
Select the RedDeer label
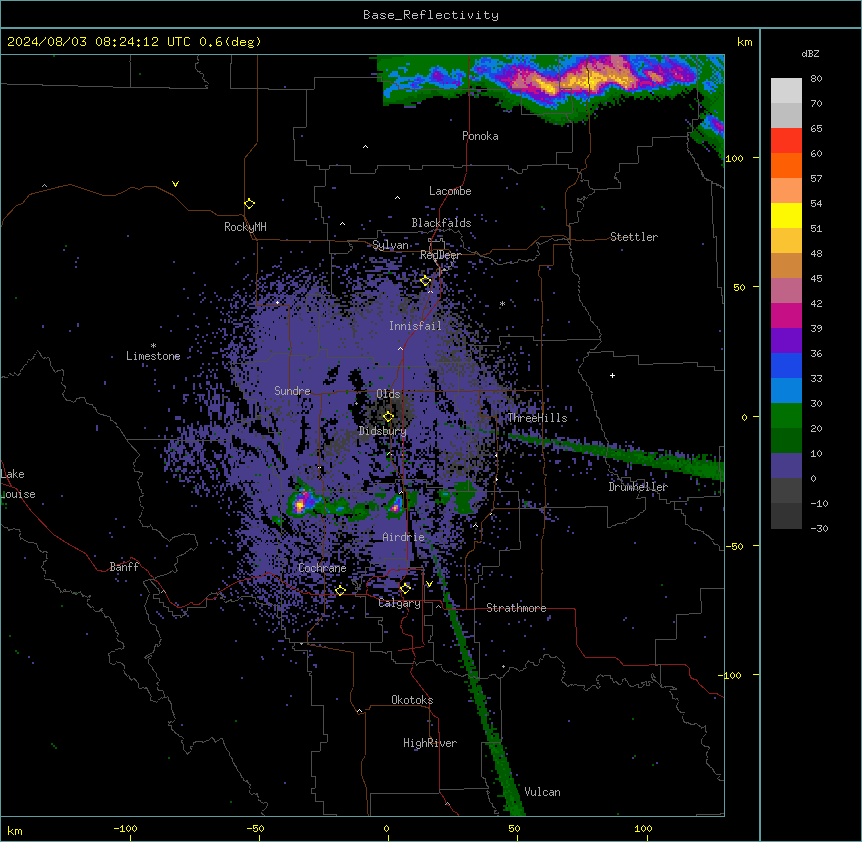440,255
